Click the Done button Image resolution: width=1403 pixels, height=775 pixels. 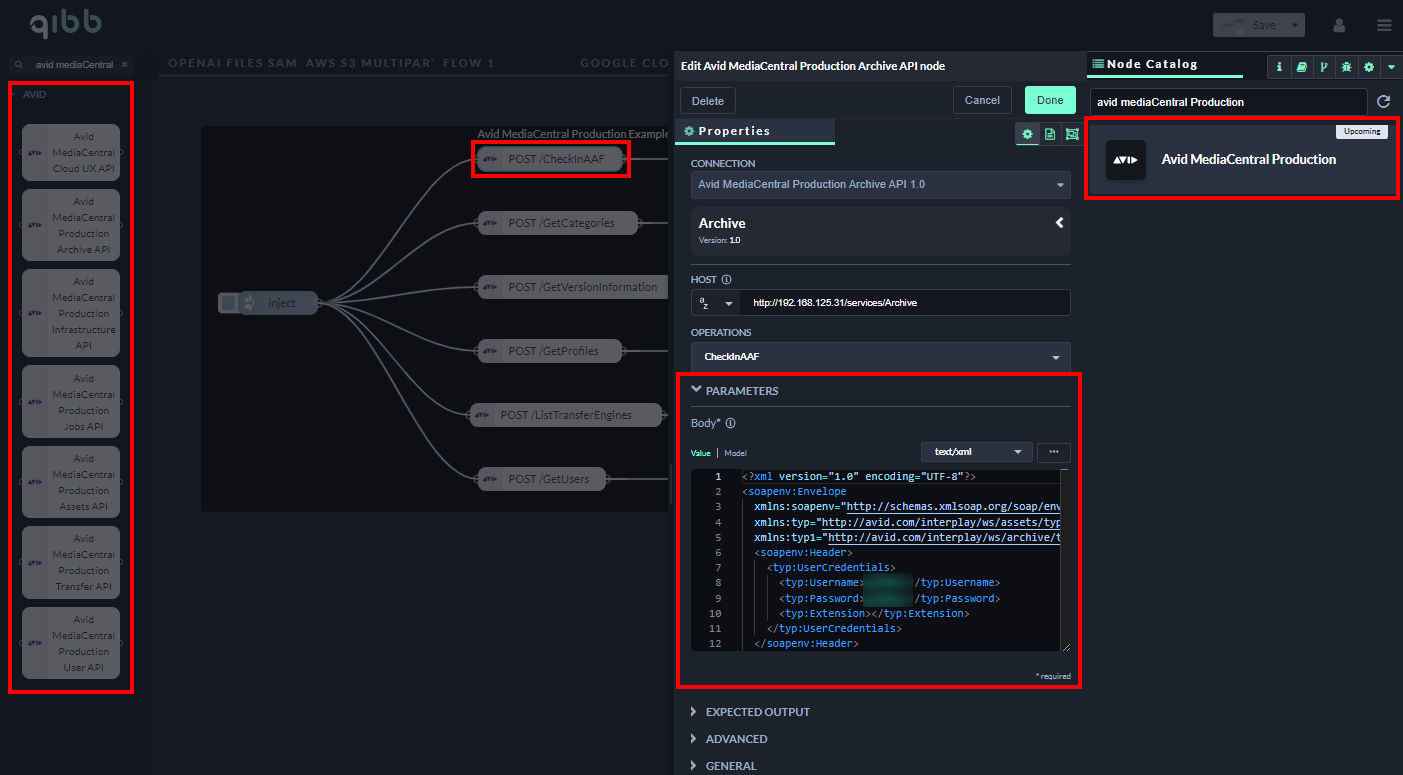(1050, 100)
